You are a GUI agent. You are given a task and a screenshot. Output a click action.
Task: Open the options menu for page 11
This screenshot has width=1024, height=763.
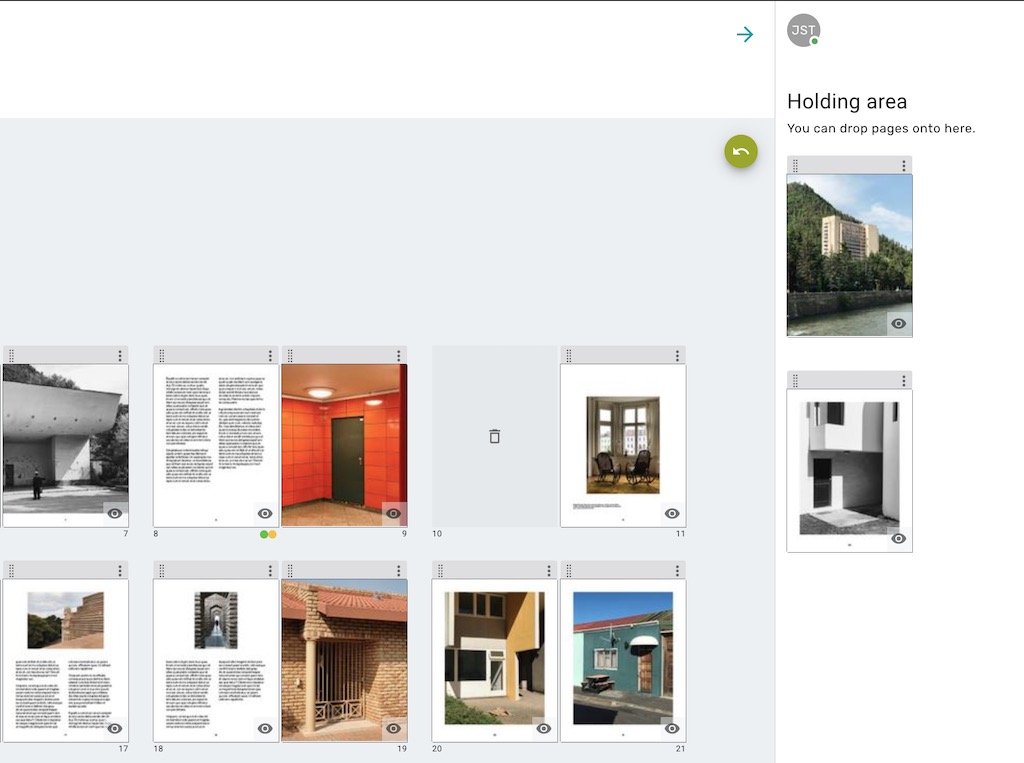678,354
